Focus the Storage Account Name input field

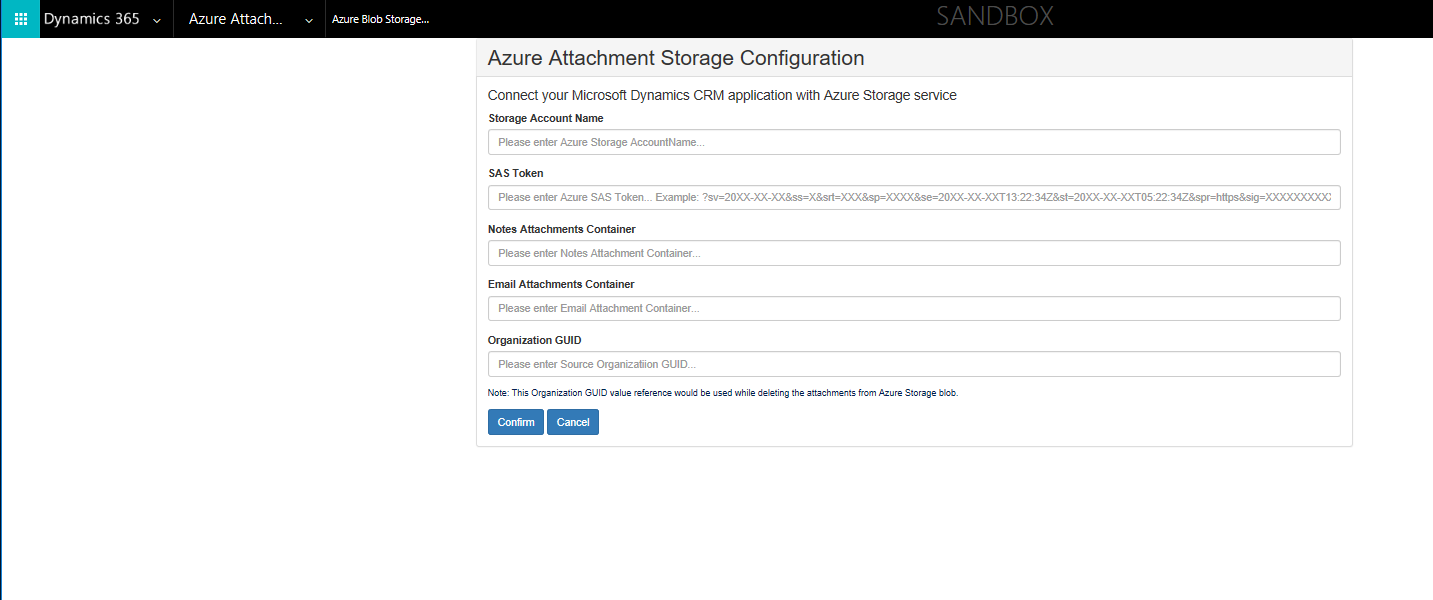(x=913, y=141)
